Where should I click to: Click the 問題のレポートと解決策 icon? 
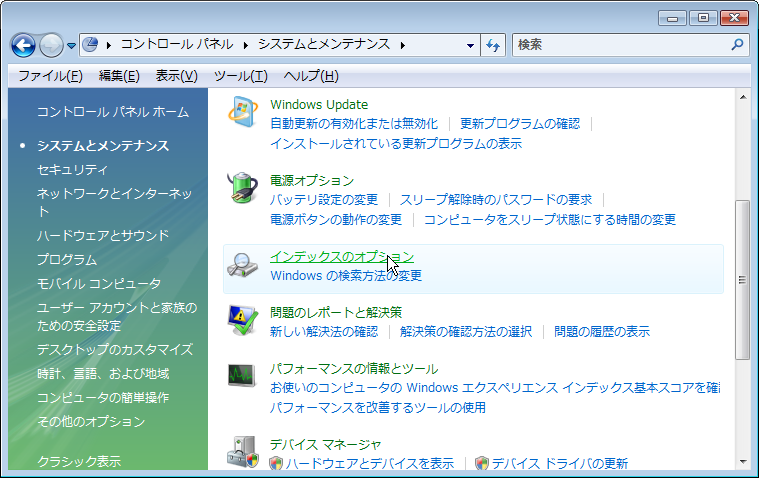pos(243,320)
